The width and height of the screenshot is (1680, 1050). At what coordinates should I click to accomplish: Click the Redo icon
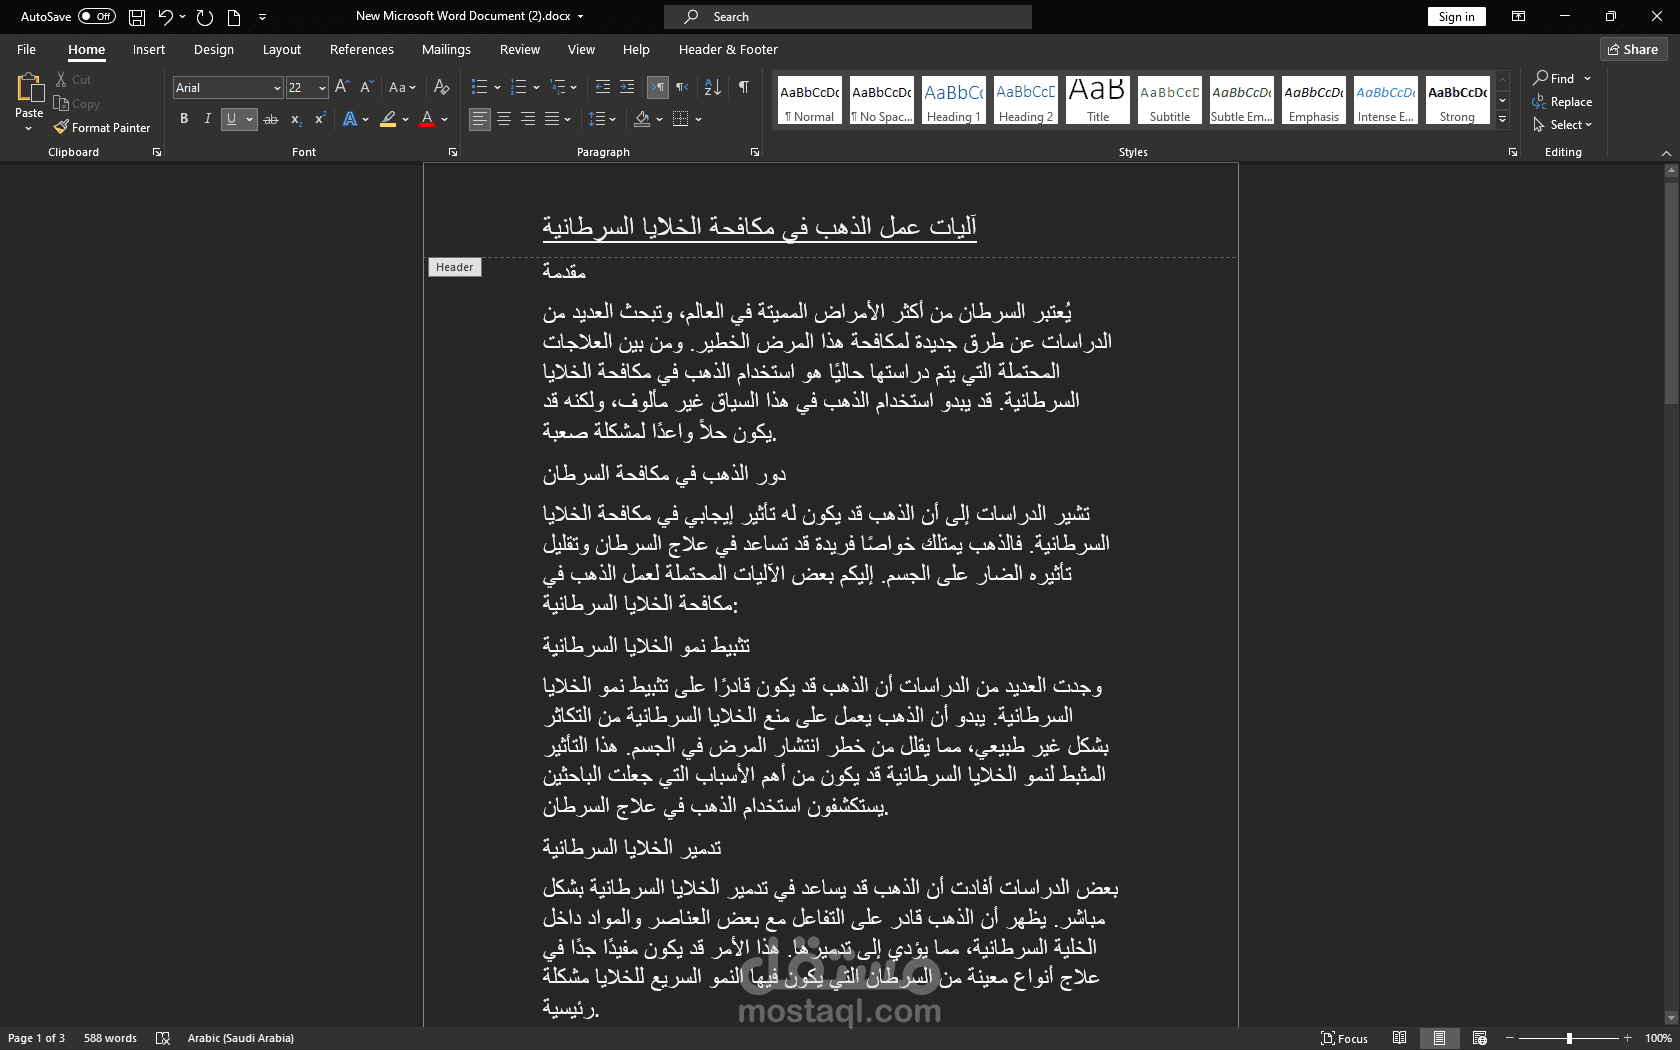(x=205, y=17)
